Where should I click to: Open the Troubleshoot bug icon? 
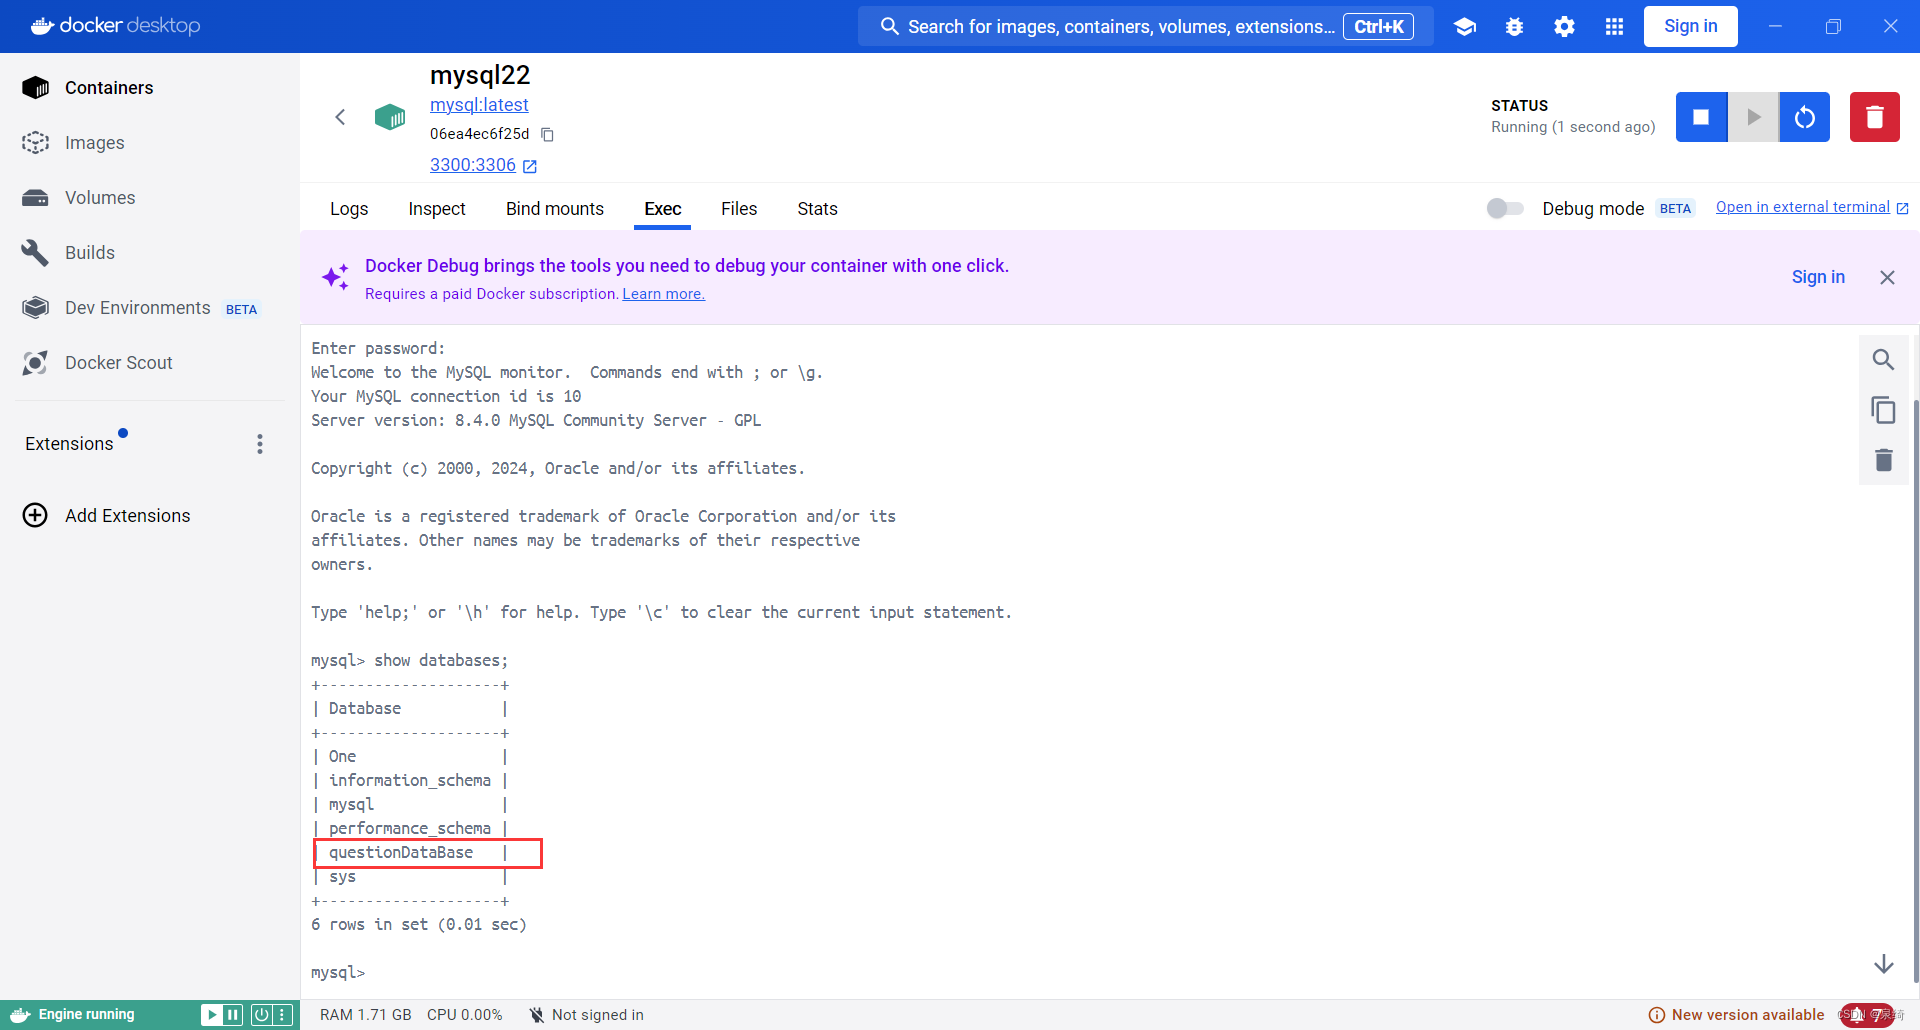[x=1515, y=27]
